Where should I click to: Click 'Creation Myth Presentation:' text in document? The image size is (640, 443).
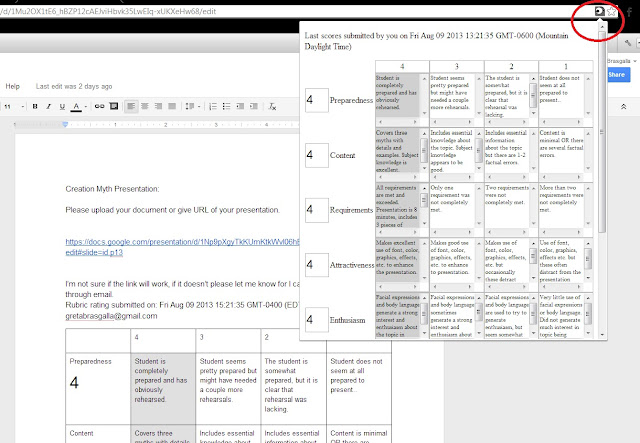click(113, 189)
